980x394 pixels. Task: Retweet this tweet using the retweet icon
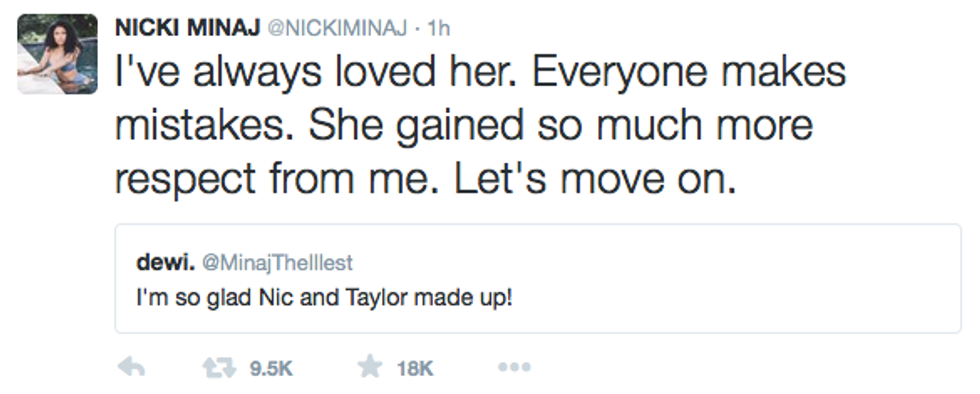pyautogui.click(x=219, y=368)
